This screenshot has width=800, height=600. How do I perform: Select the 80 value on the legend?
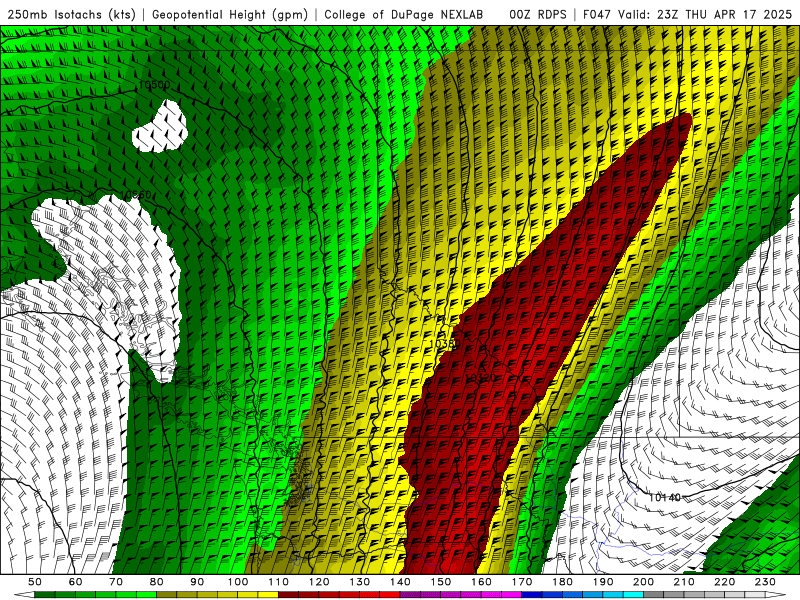tap(157, 582)
